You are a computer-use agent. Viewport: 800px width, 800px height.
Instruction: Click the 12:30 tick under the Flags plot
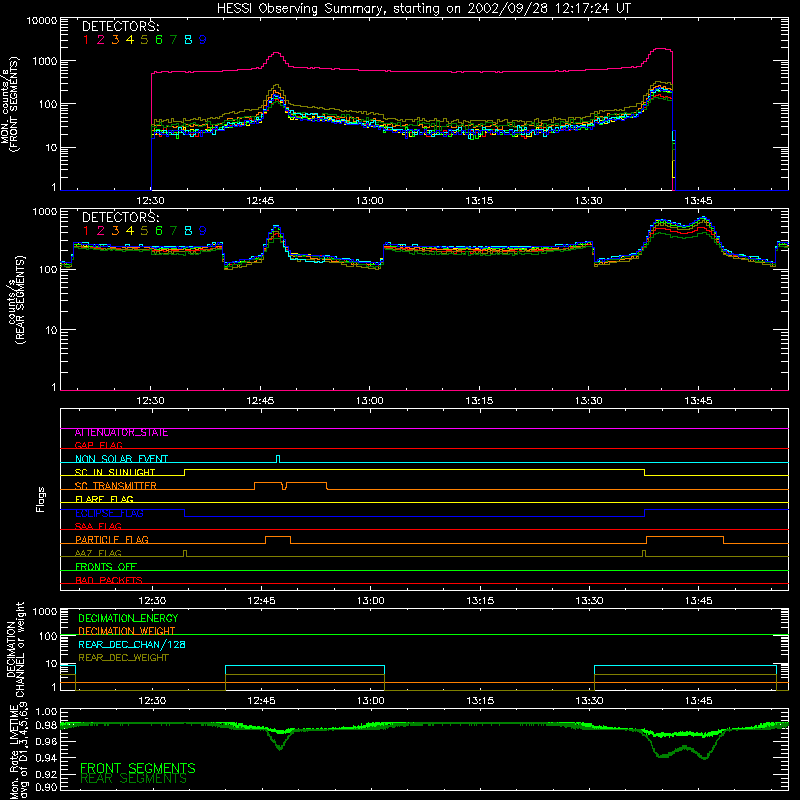[152, 601]
